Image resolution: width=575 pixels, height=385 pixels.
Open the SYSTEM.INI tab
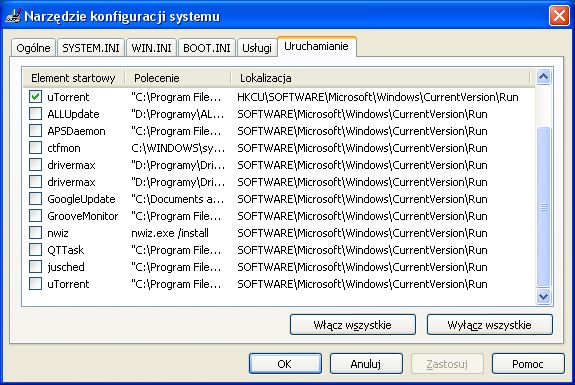91,48
